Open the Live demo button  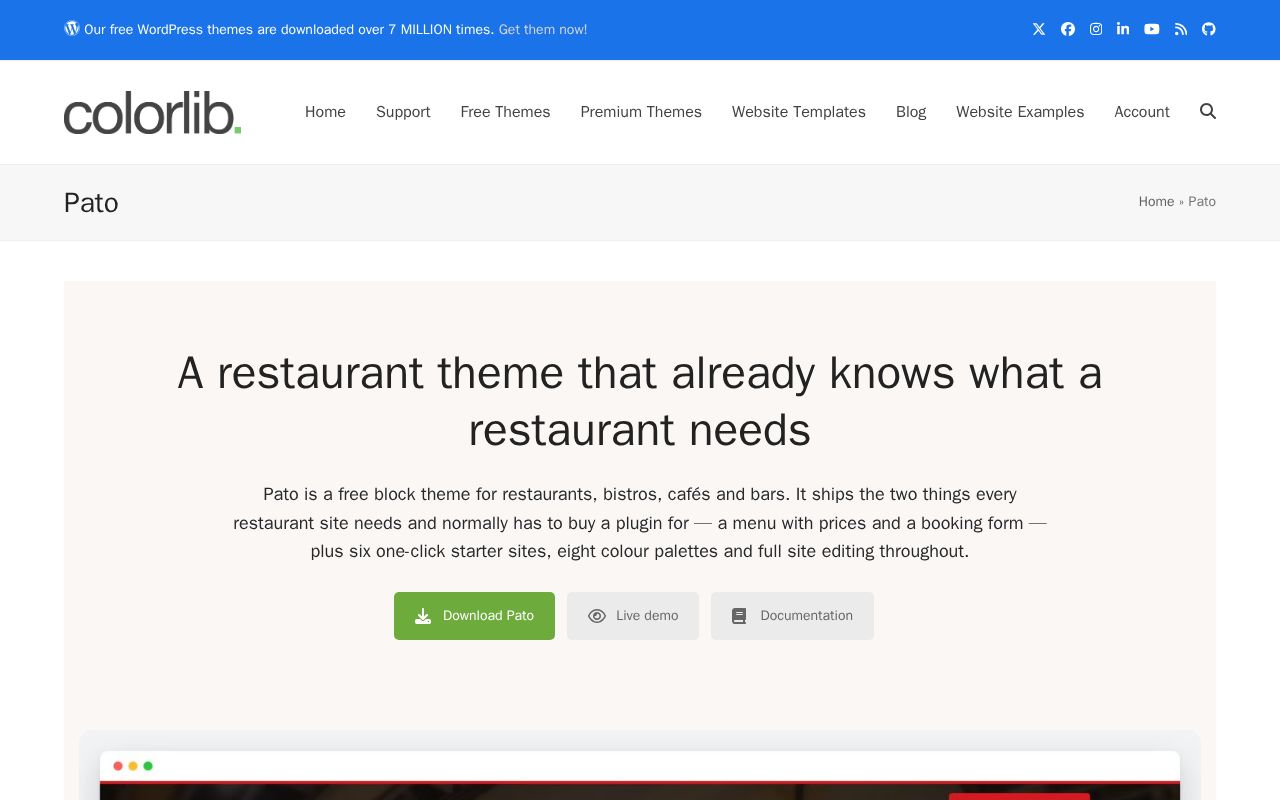[633, 616]
